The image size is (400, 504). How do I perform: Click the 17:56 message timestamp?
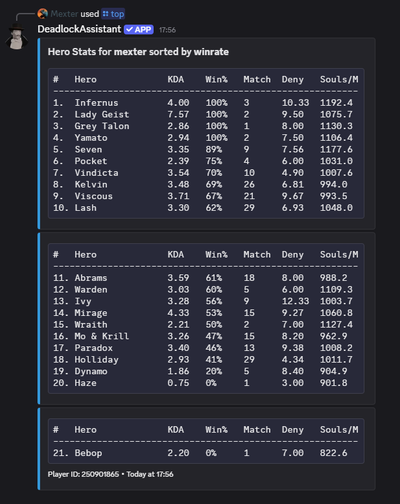(x=167, y=30)
